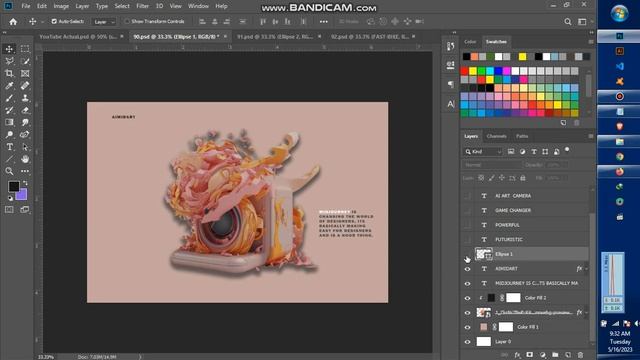Click the foreground color swatch
Viewport: 640px width, 360px height.
13,187
